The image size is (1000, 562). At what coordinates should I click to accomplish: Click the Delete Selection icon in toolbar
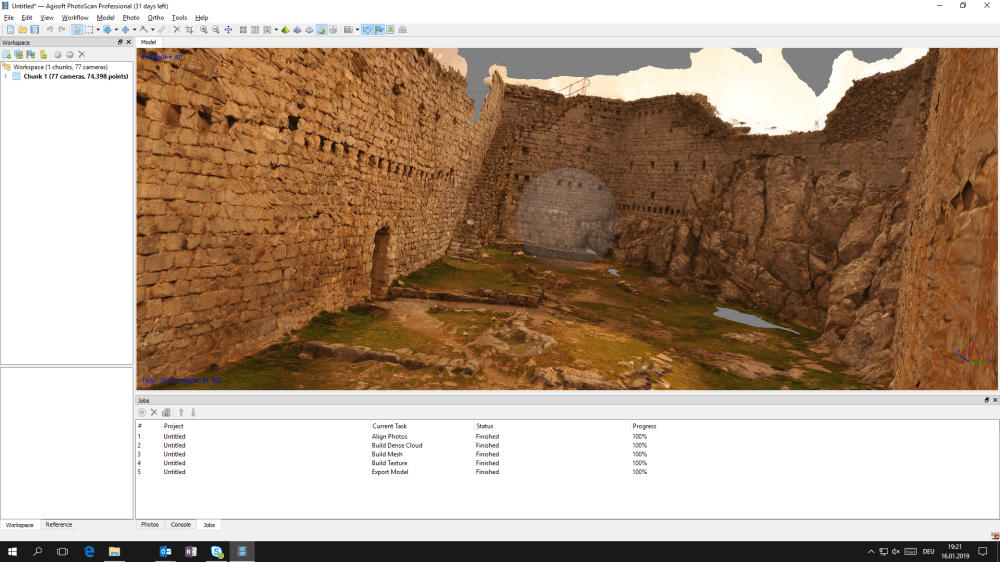[x=177, y=30]
